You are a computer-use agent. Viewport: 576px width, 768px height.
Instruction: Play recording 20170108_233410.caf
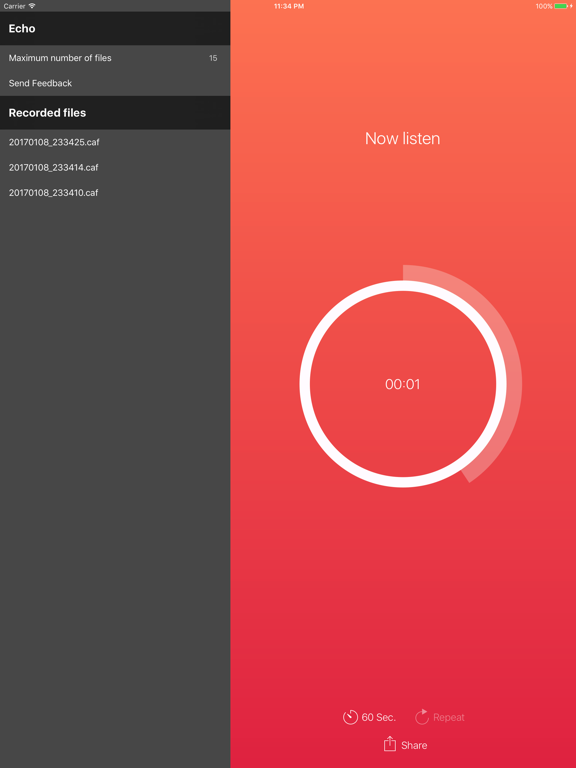(x=115, y=193)
